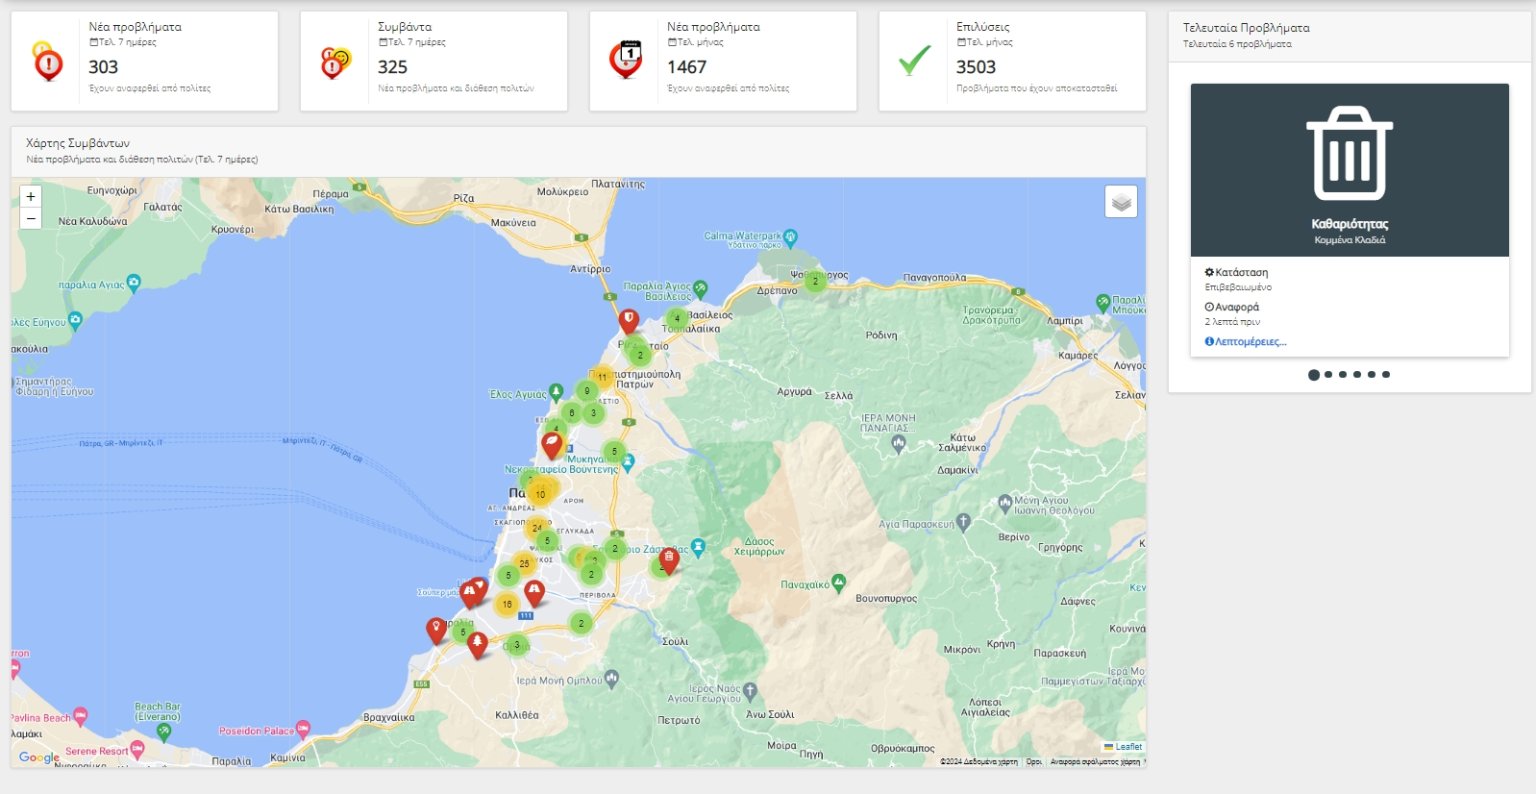This screenshot has width=1536, height=794.
Task: Click the large trash can image in the card
Action: 1349,154
